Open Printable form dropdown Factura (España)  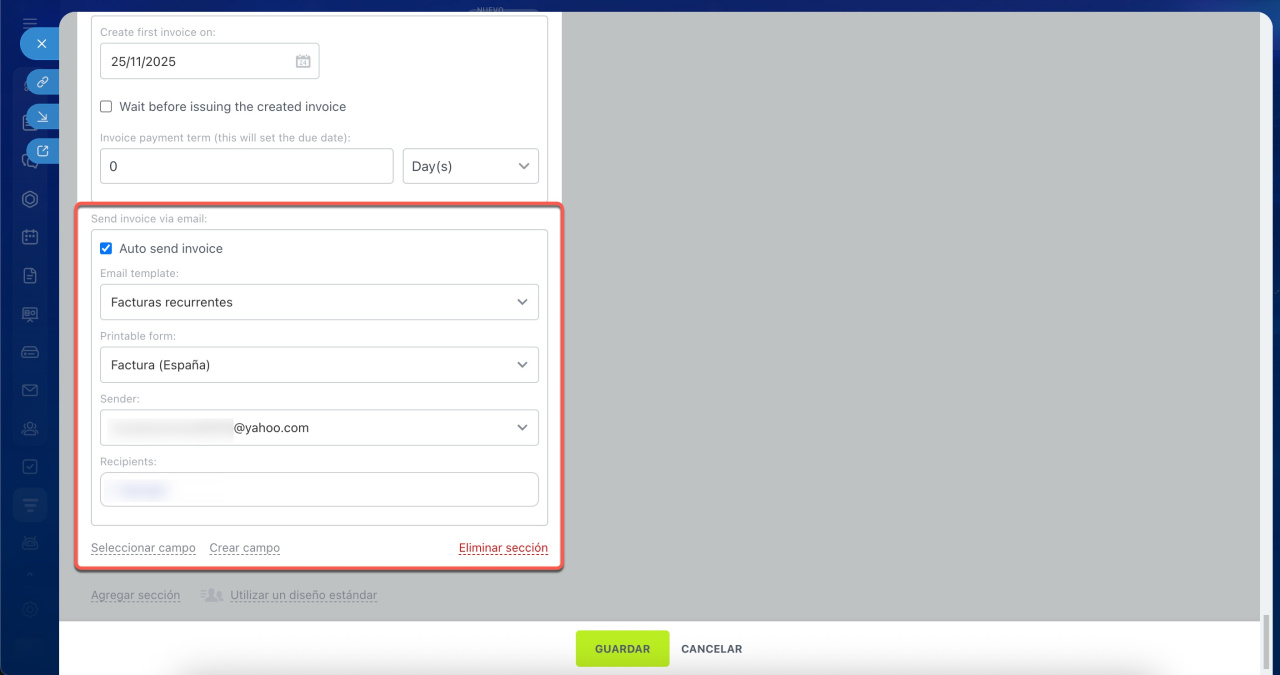point(319,365)
